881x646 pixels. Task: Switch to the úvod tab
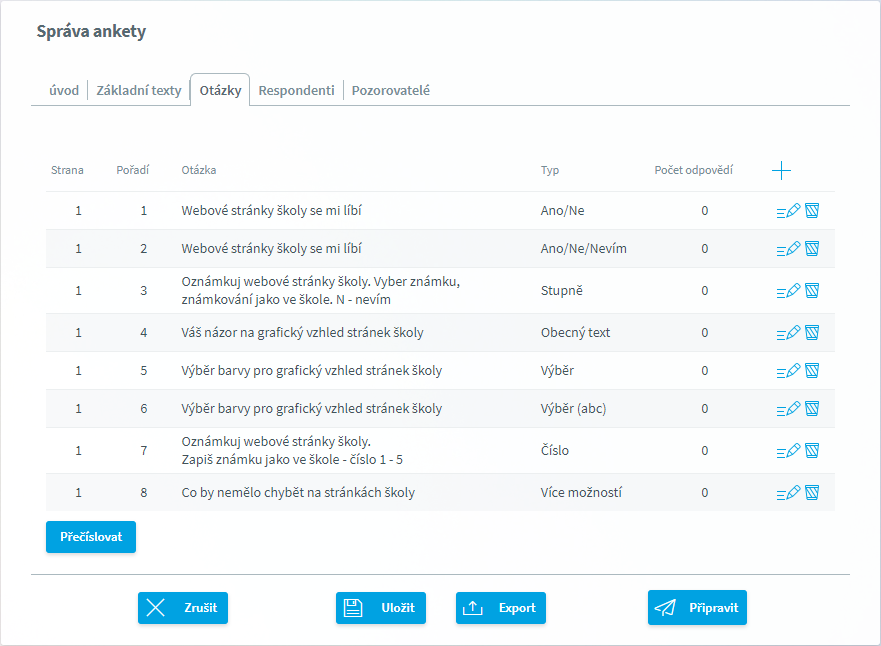(64, 90)
